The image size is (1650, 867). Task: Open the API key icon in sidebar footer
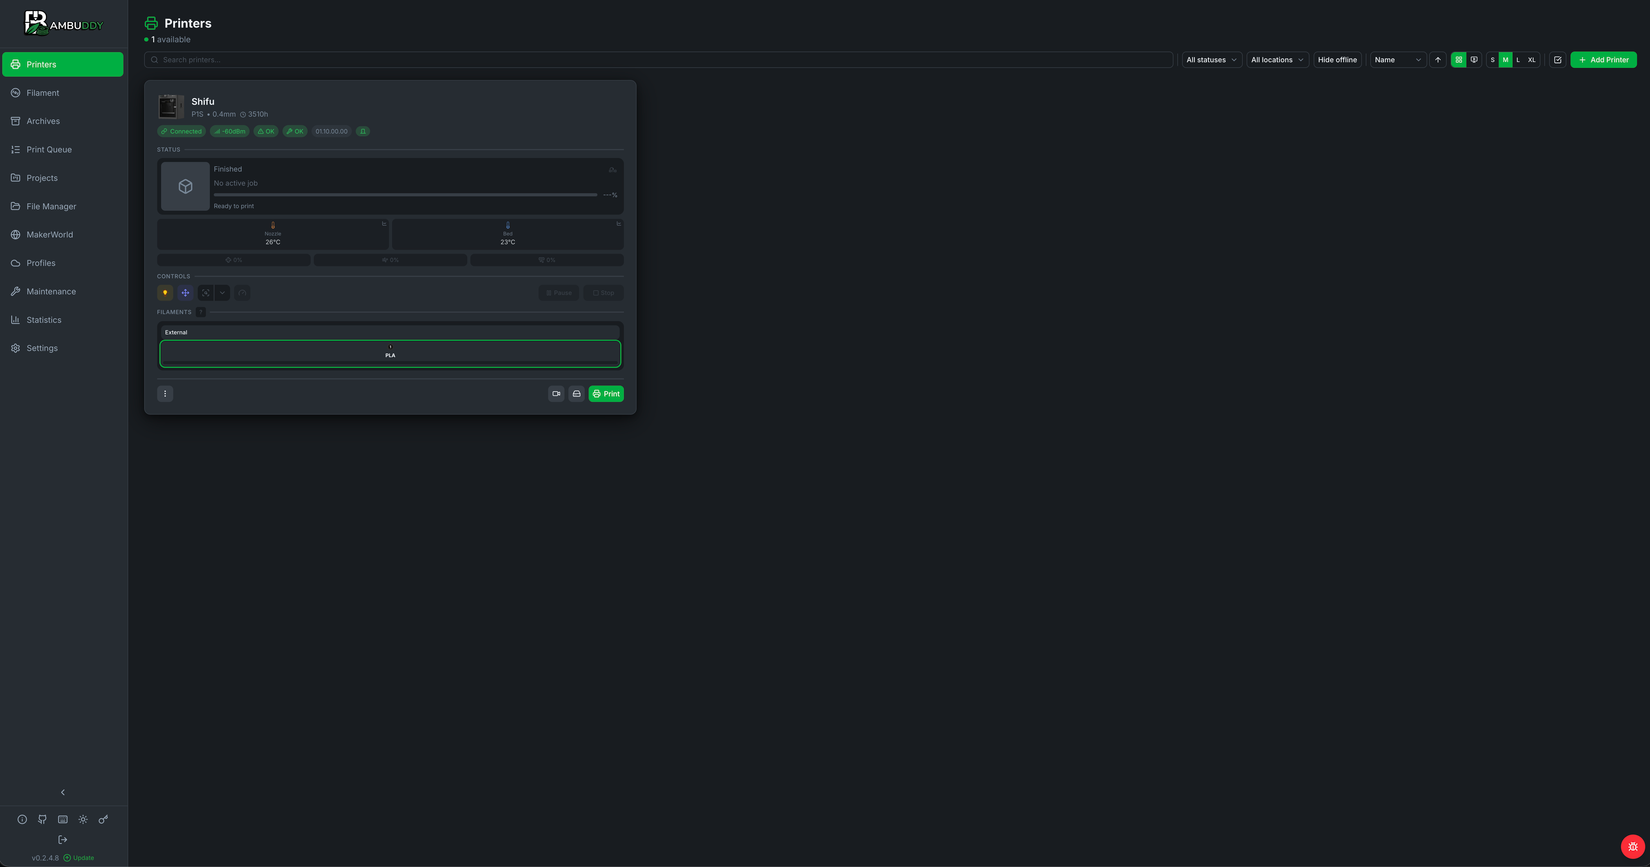coord(103,819)
